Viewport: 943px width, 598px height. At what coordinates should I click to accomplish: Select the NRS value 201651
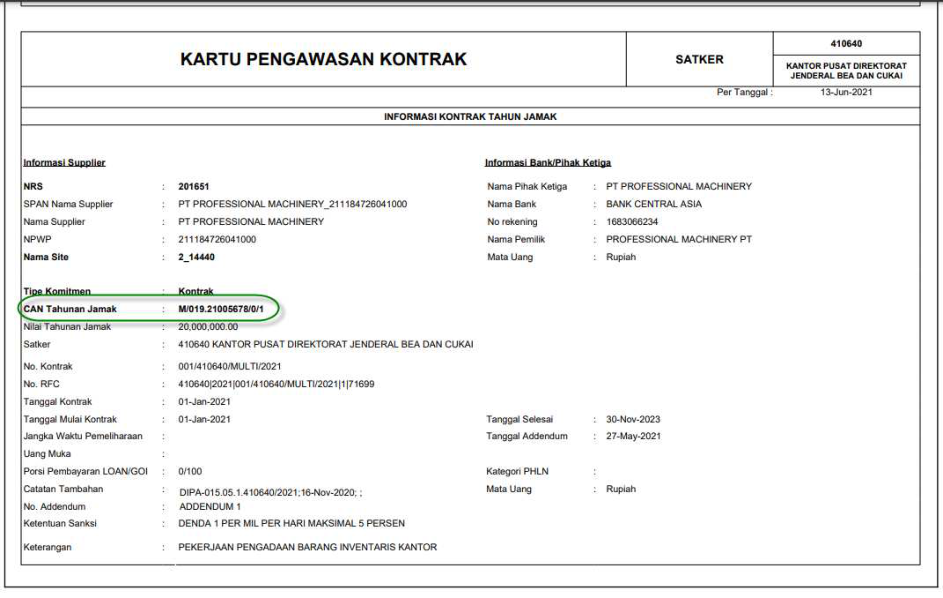193,187
